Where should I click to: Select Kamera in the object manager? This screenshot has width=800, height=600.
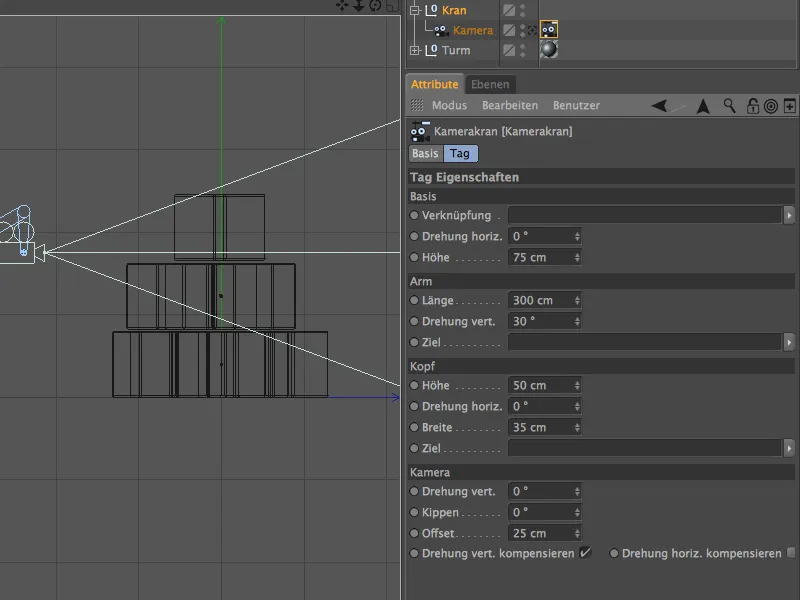click(x=473, y=31)
